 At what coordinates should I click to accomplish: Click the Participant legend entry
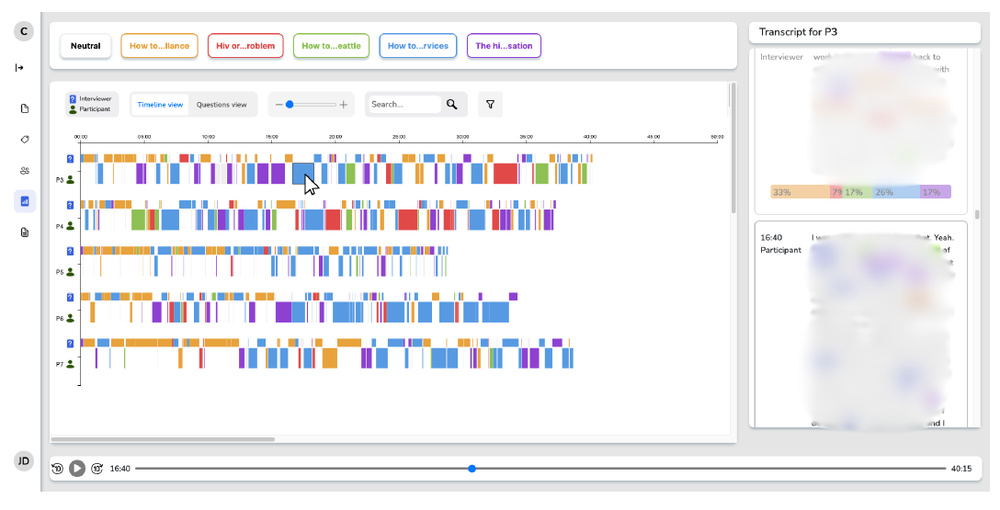91,109
